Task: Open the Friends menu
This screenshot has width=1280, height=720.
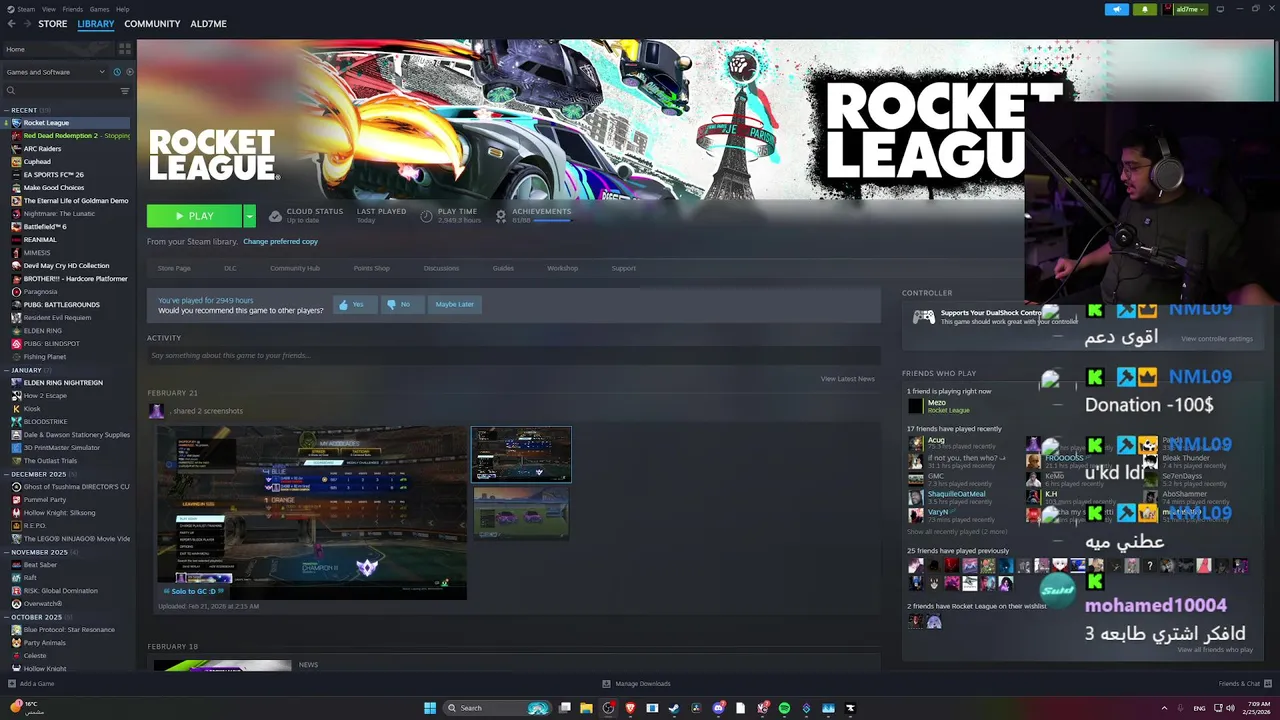Action: point(73,9)
